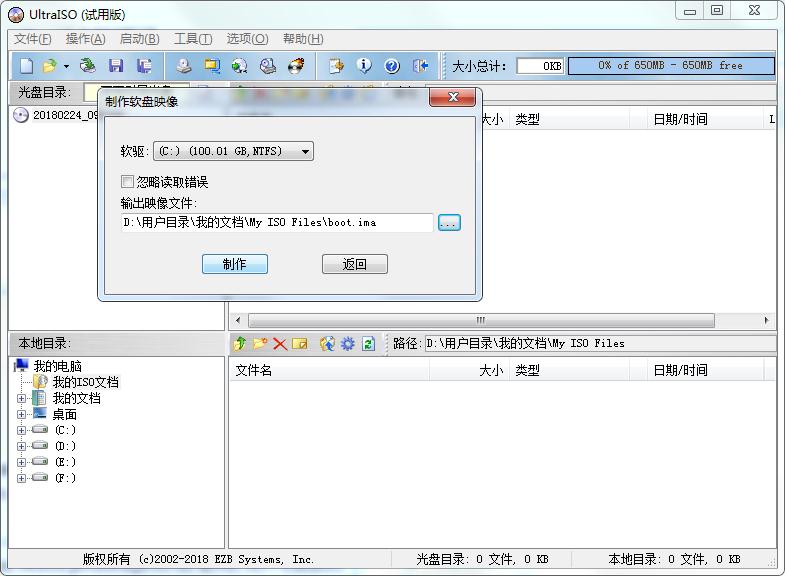Image resolution: width=785 pixels, height=576 pixels.
Task: Select 我的文档 in local tree
Action: pos(77,398)
